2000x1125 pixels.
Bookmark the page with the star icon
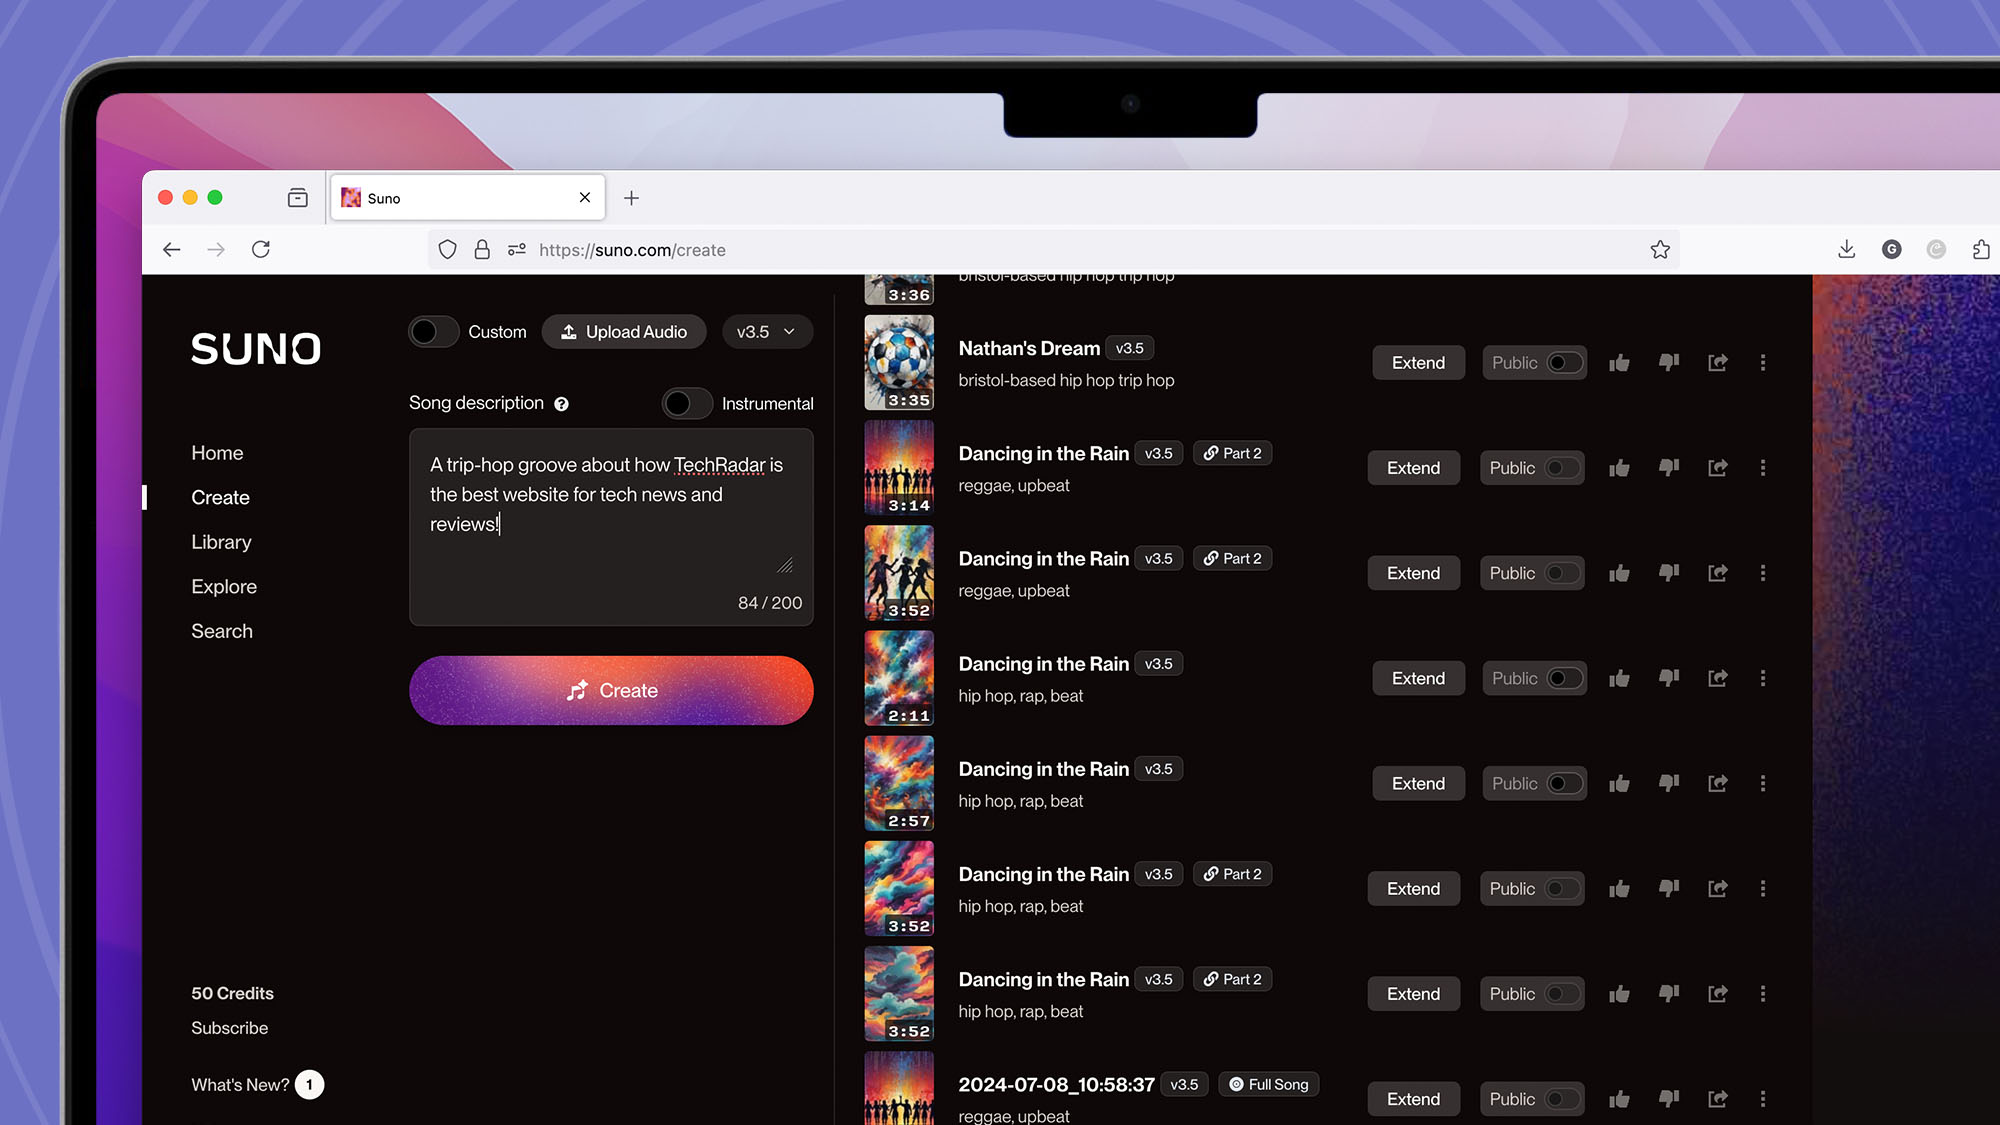coord(1660,249)
